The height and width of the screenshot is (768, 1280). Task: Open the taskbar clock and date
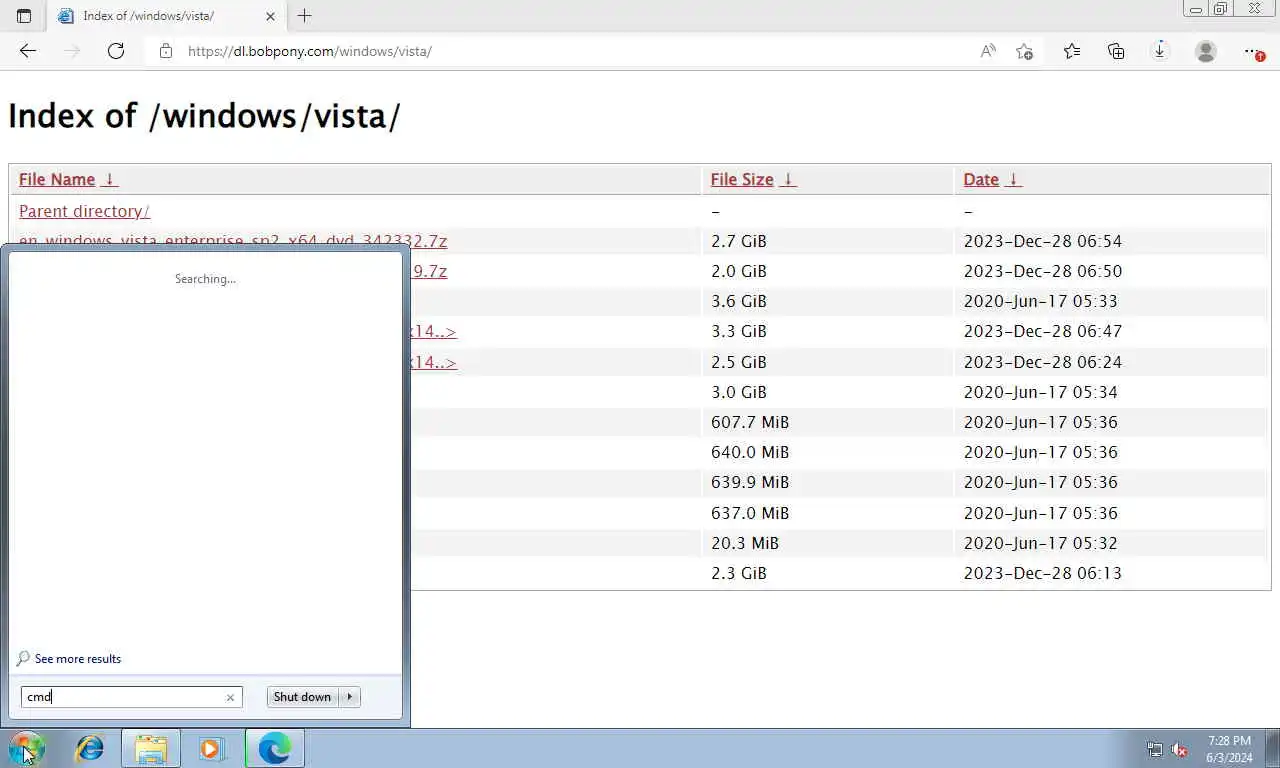(x=1229, y=749)
